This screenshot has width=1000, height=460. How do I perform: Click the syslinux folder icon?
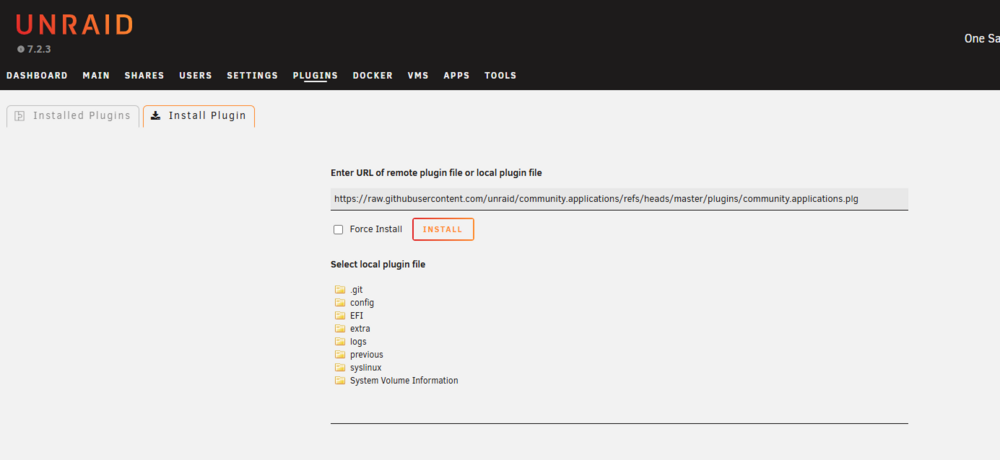tap(339, 367)
